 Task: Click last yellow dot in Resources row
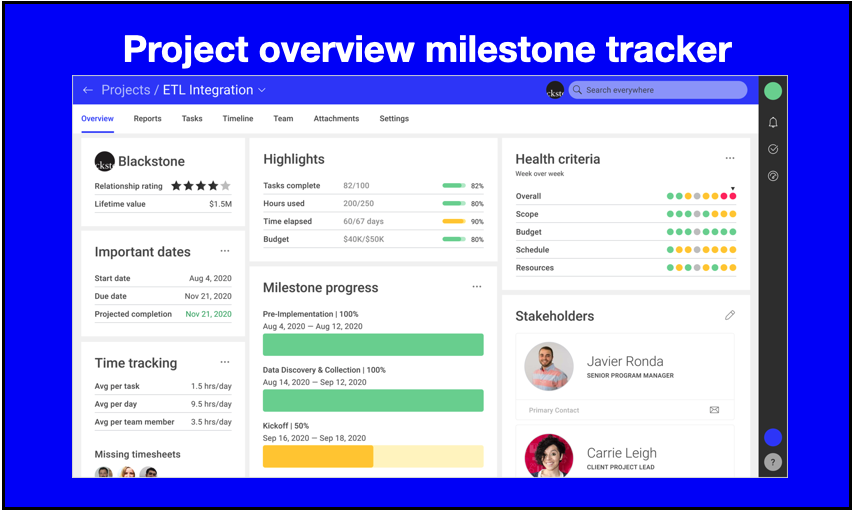[733, 267]
